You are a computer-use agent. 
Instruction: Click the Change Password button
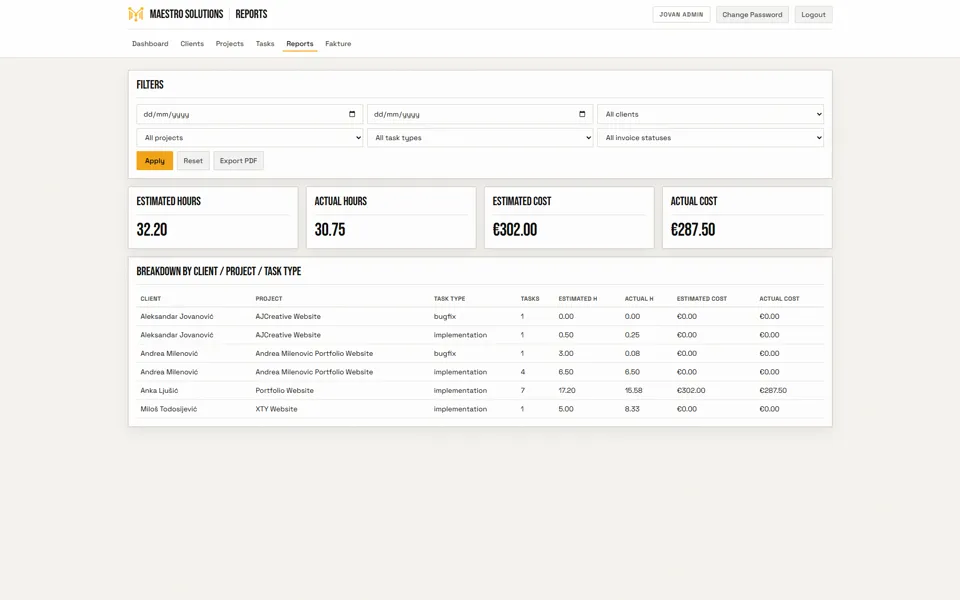coord(752,15)
